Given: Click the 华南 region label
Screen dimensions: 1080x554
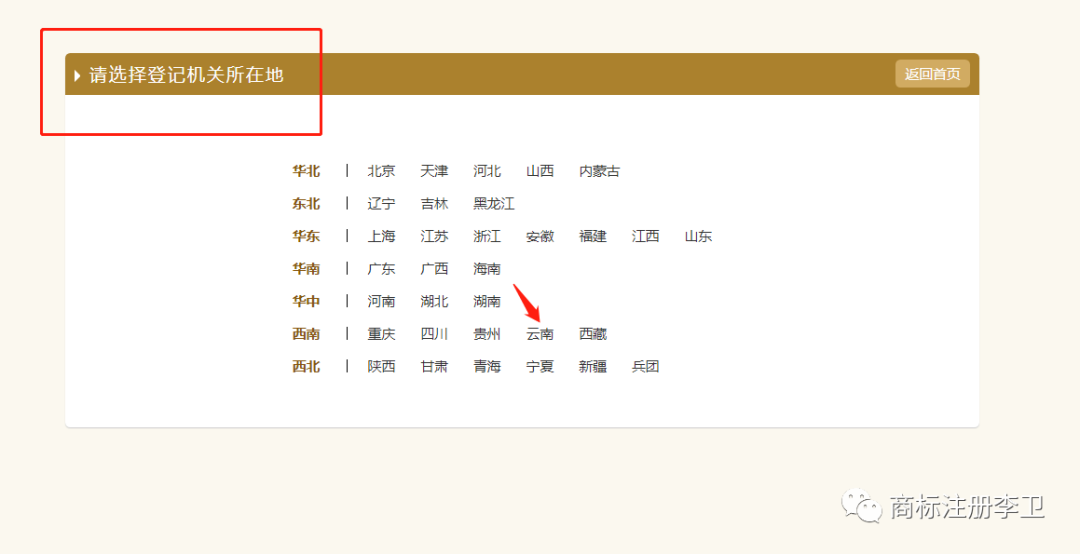Looking at the screenshot, I should pyautogui.click(x=306, y=269).
